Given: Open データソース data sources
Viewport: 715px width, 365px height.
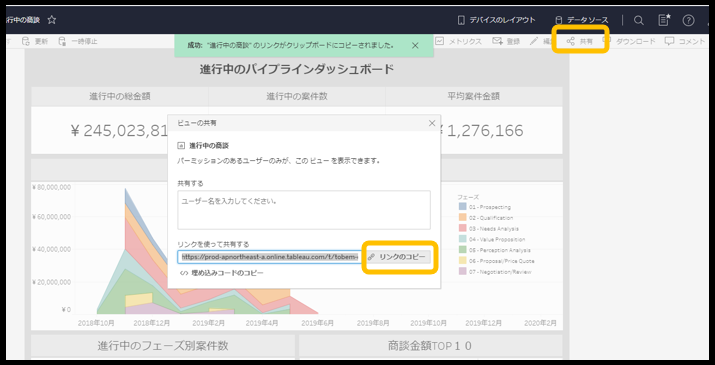Looking at the screenshot, I should pyautogui.click(x=581, y=20).
